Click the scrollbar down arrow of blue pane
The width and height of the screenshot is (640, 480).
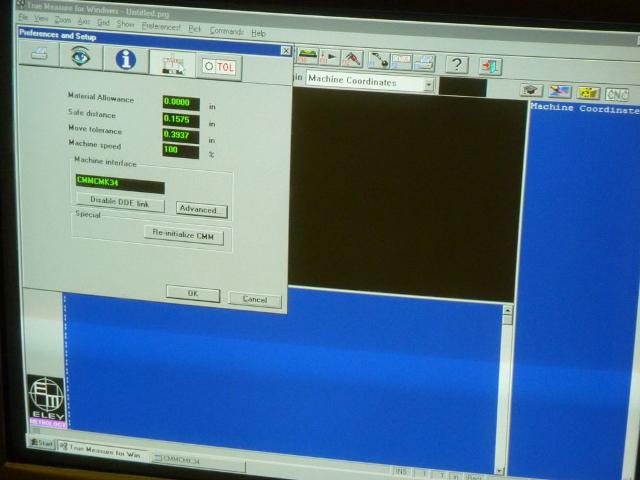coord(500,471)
